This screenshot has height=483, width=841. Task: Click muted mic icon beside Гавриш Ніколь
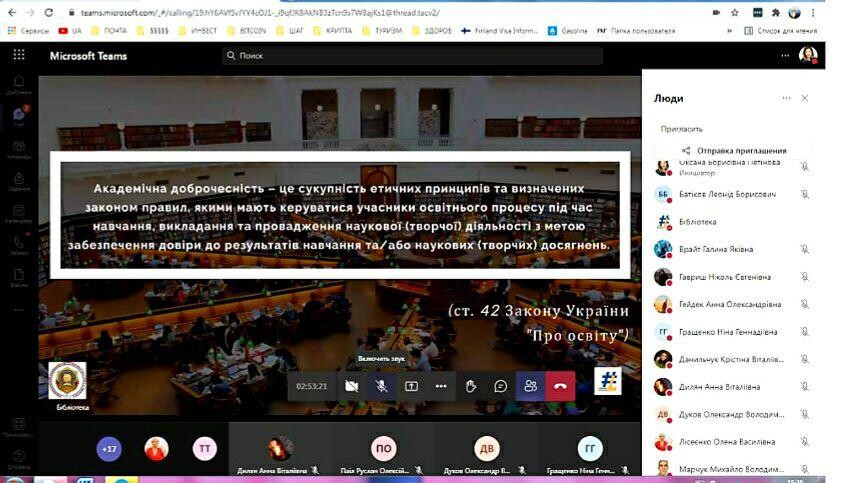pyautogui.click(x=805, y=277)
